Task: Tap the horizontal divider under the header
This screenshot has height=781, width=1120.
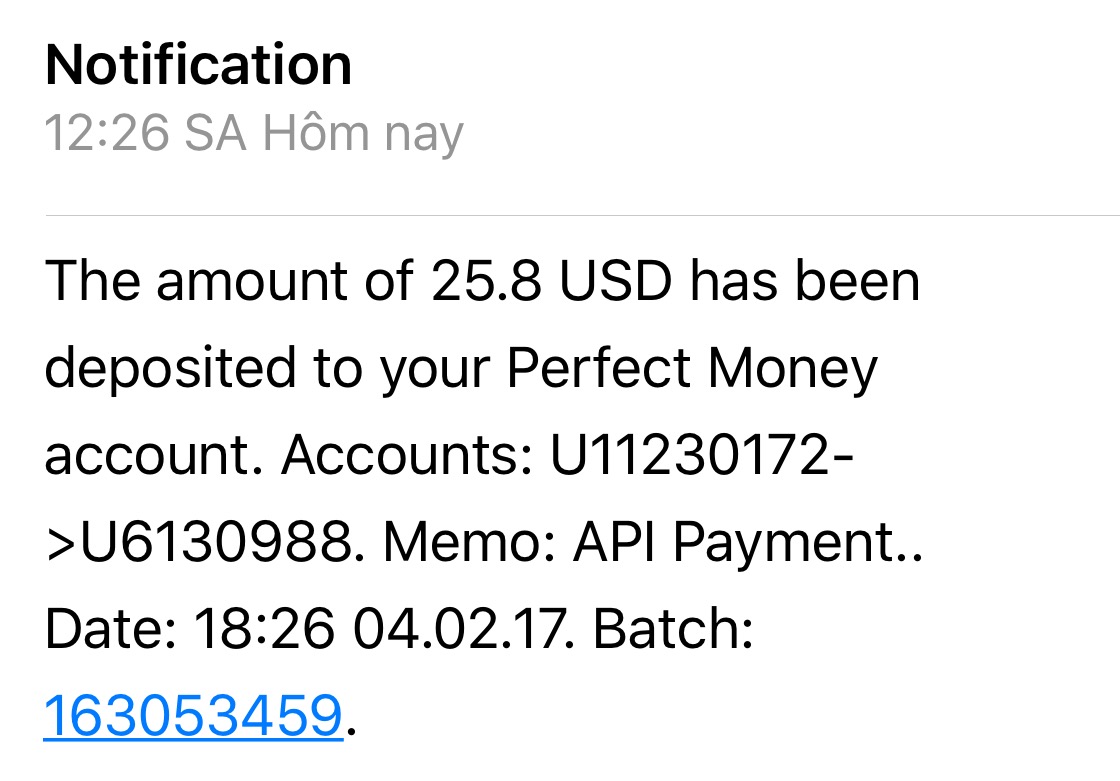Action: coord(582,215)
